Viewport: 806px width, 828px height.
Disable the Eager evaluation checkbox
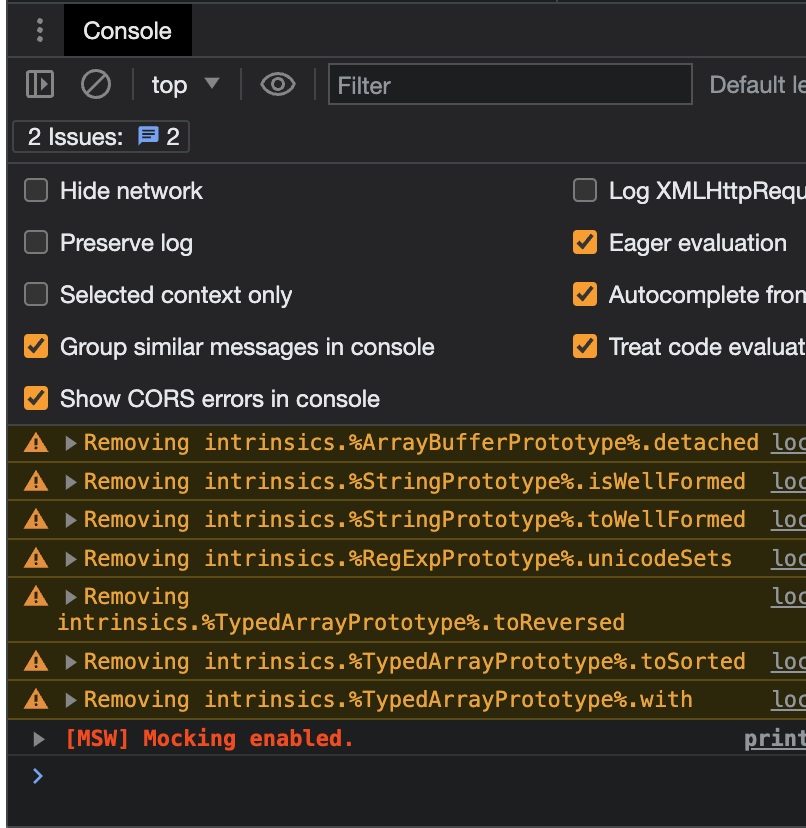click(x=585, y=243)
